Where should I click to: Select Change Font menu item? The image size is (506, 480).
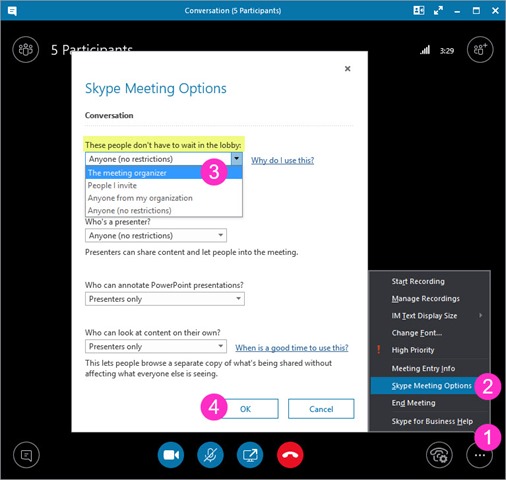430,333
